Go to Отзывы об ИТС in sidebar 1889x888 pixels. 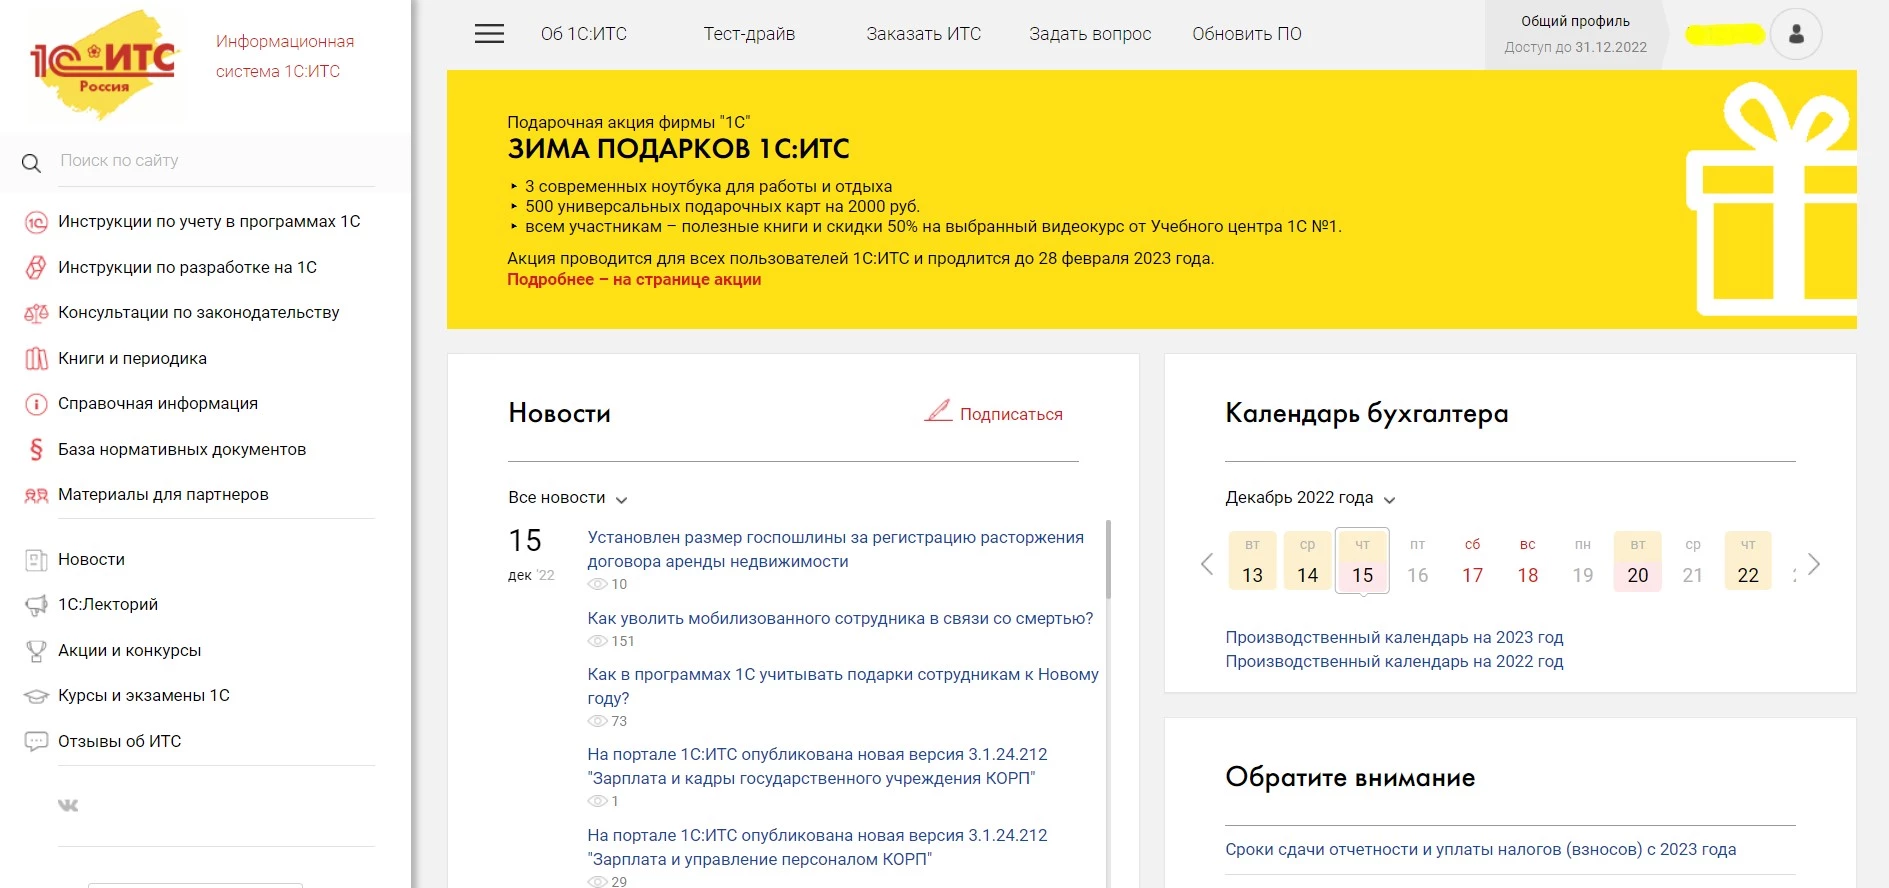(x=120, y=742)
